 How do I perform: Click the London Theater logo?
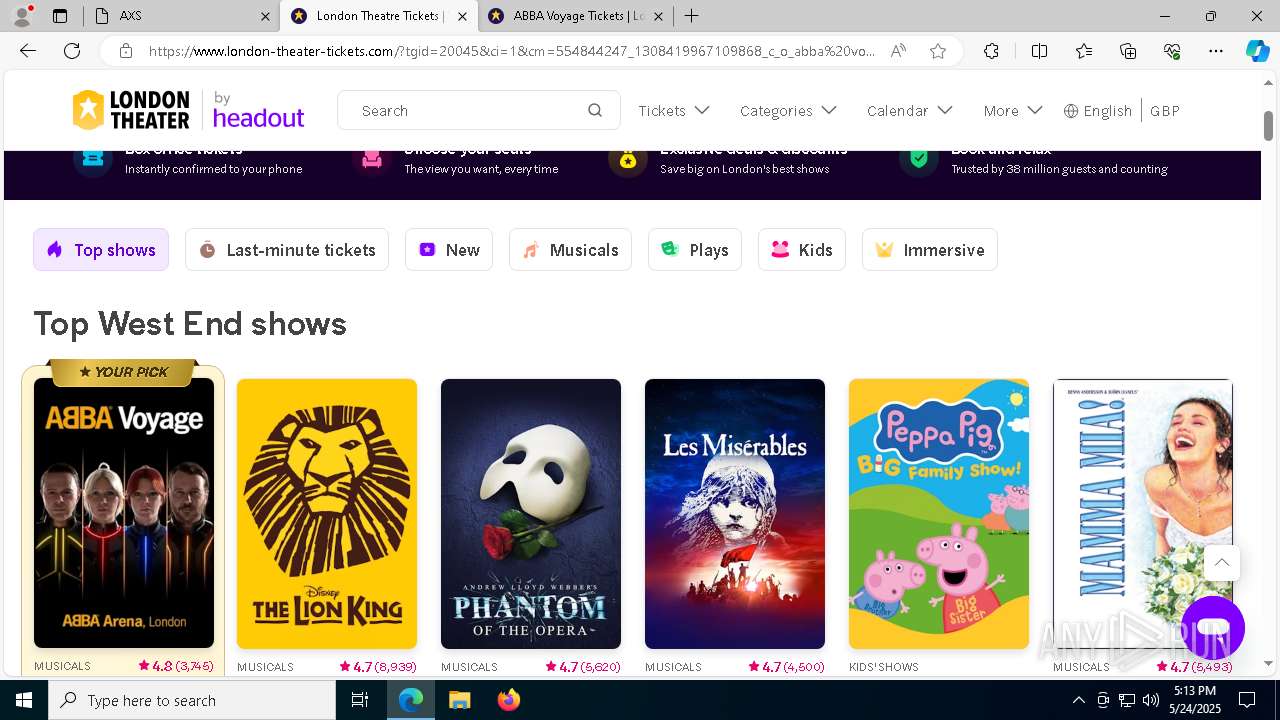(131, 110)
